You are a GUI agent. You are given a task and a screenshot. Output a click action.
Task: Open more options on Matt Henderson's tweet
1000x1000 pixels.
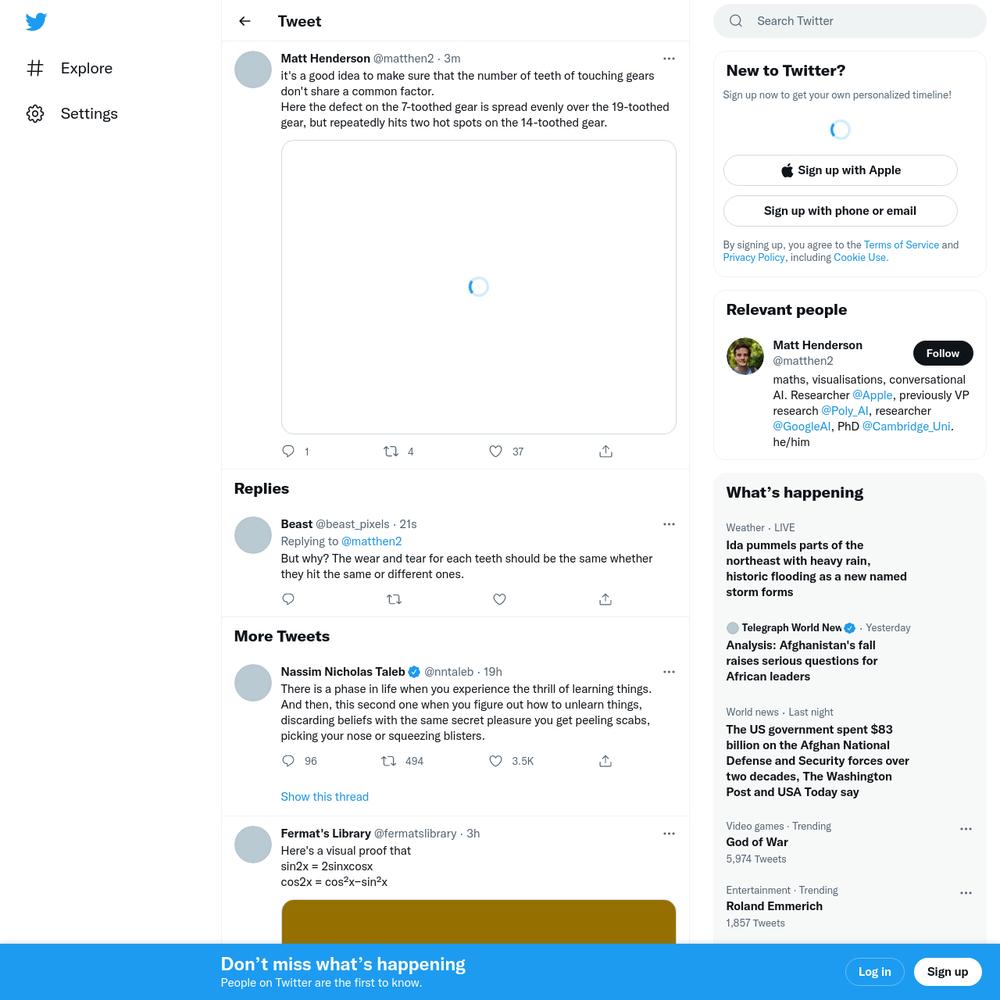point(669,59)
